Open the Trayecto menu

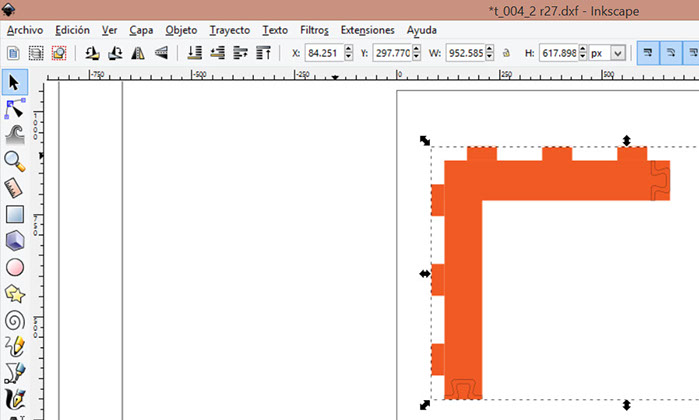pyautogui.click(x=230, y=30)
